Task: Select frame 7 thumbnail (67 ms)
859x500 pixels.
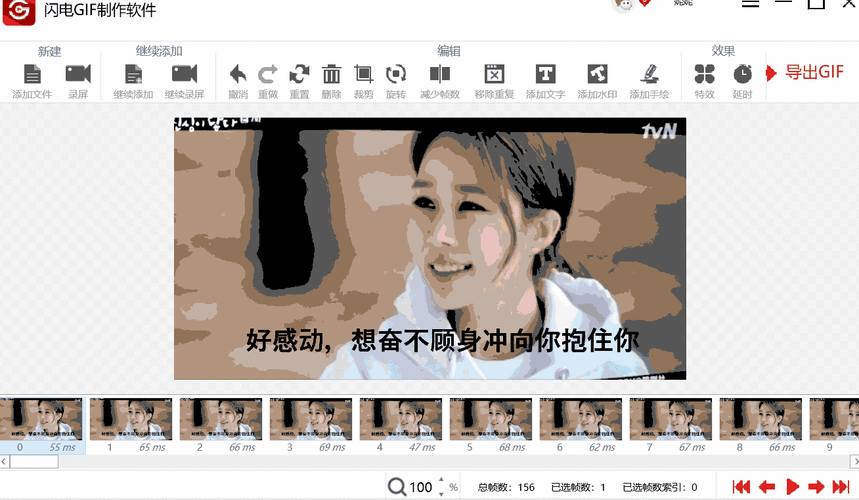Action: 671,419
